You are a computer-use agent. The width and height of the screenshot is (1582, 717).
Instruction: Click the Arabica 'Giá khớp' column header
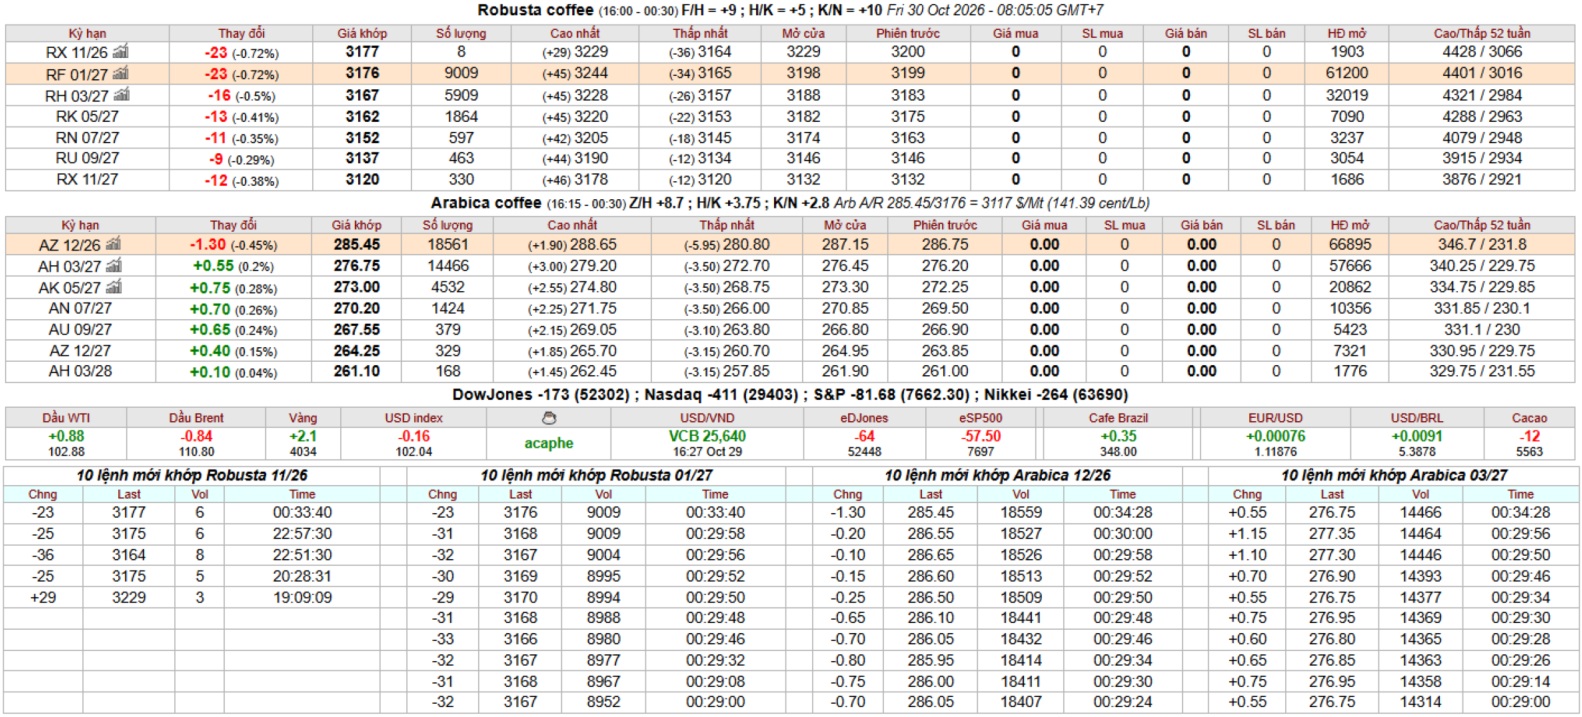[357, 225]
